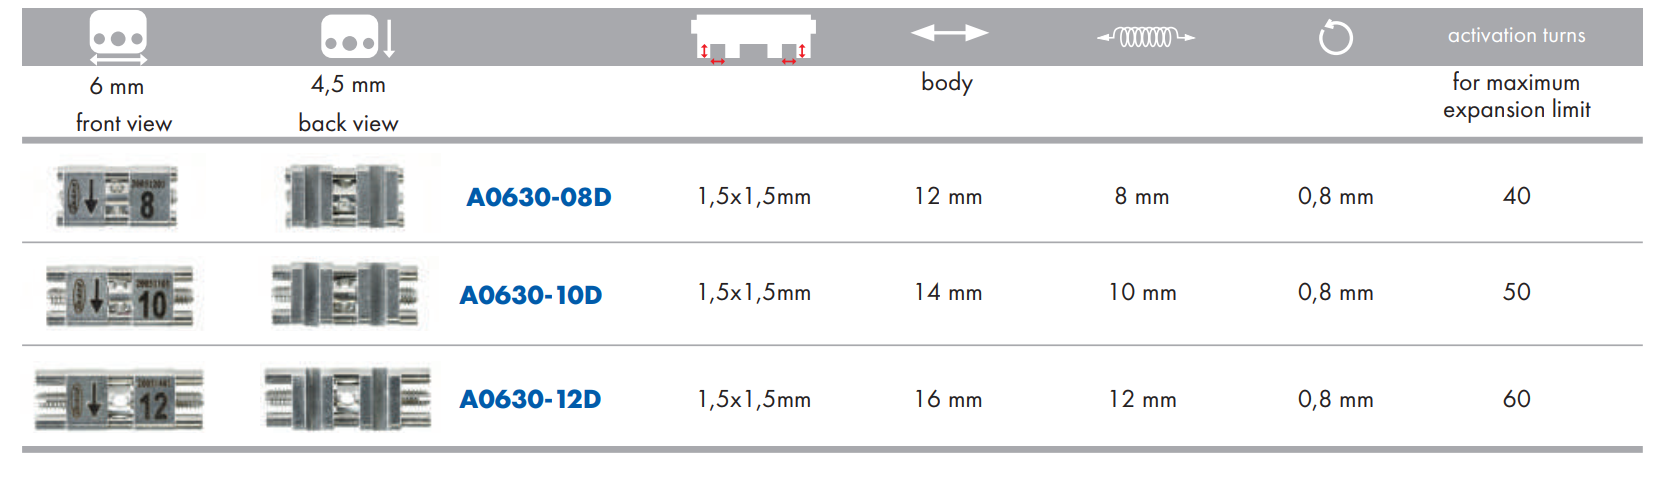Screen dimensions: 1672x487
Task: Click the slot dimensions diagram icon
Action: pyautogui.click(x=754, y=38)
